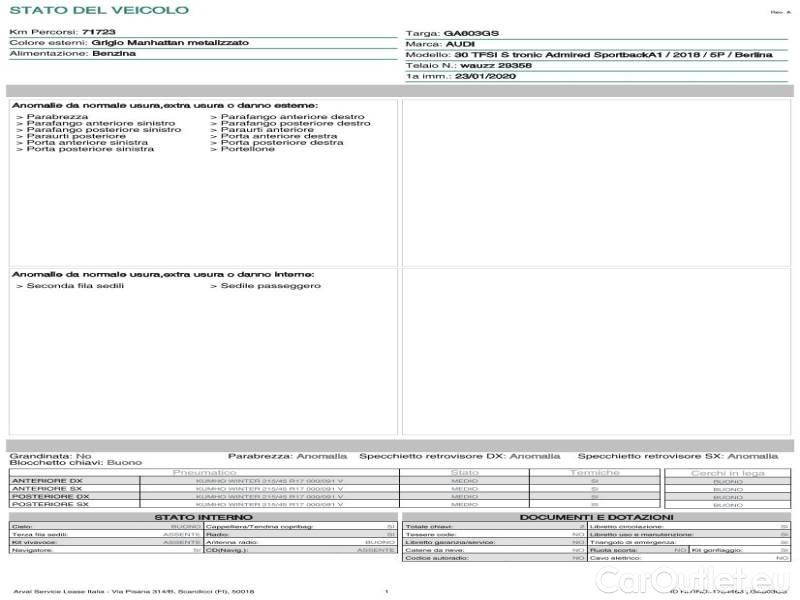Click the 'STATO INTERNO' section heading
Viewport: 800px width, 600px height.
pyautogui.click(x=203, y=517)
